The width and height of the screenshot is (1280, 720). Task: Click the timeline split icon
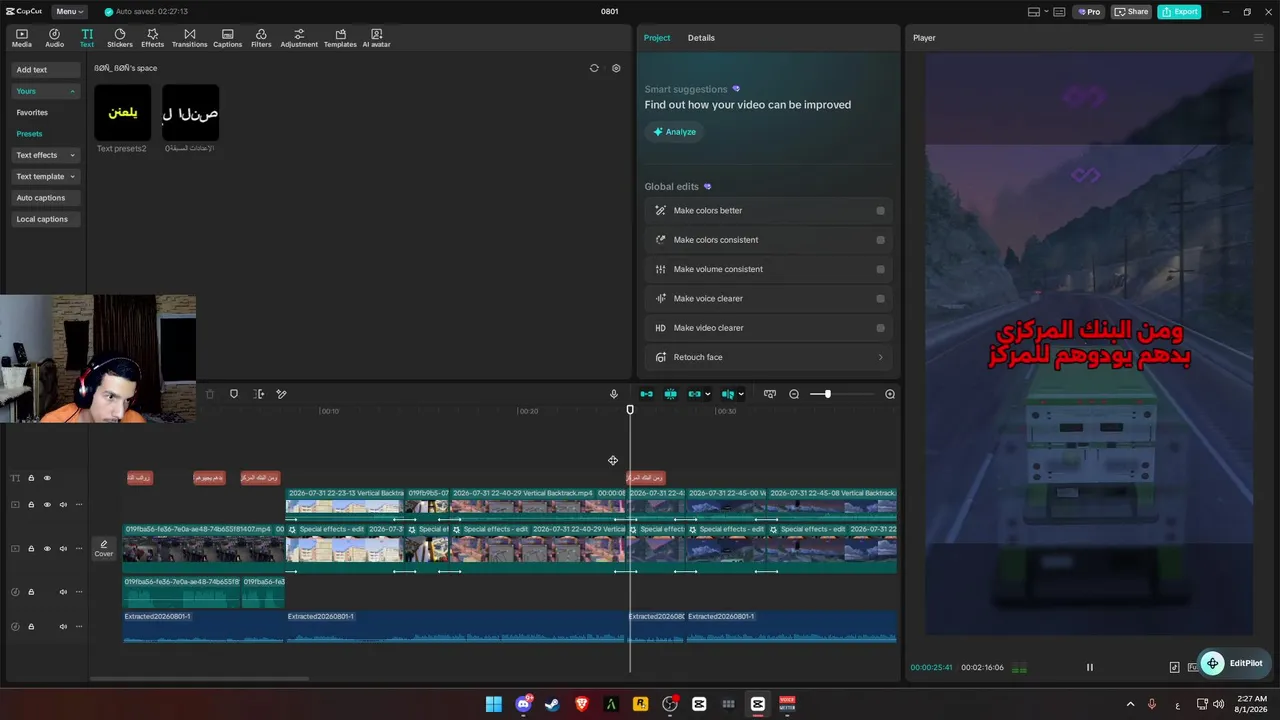click(259, 394)
